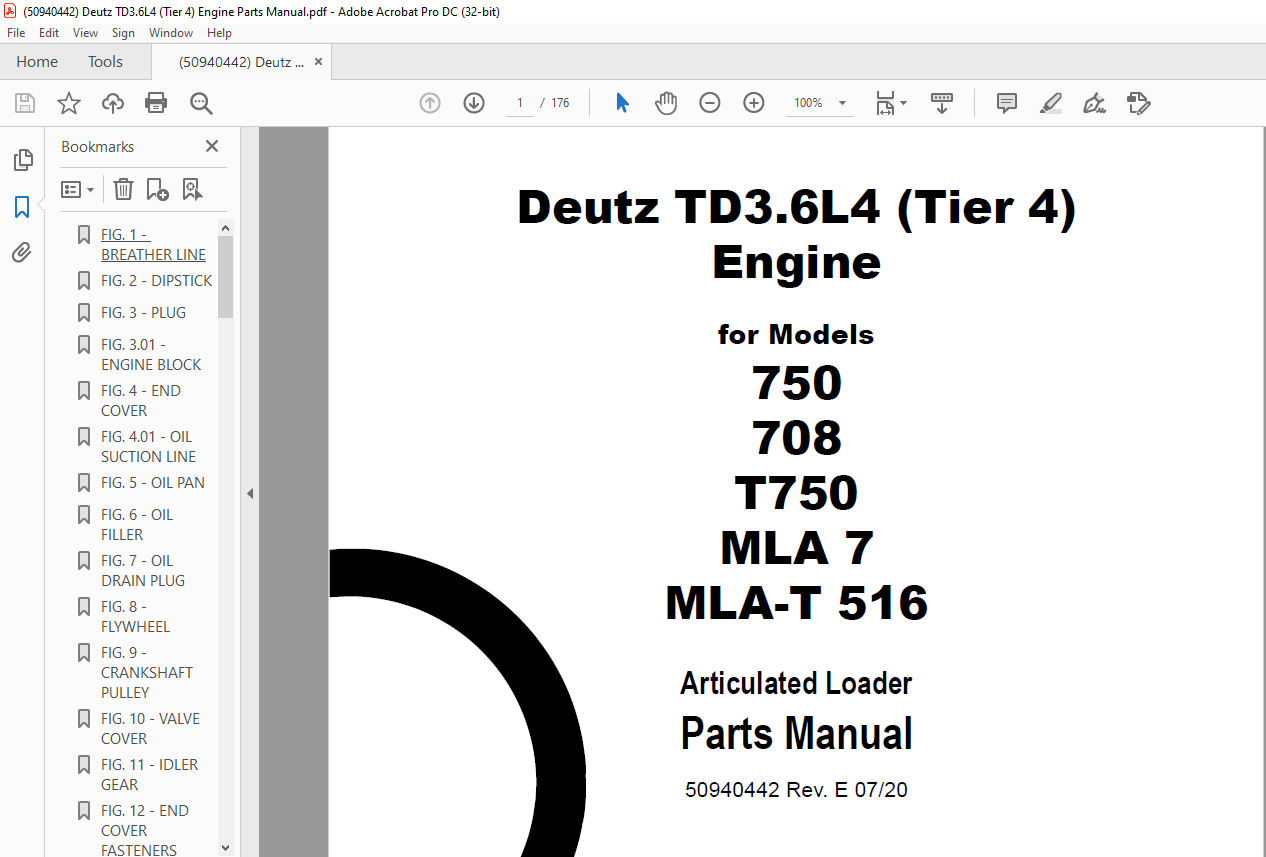Click the page number input field
1266x857 pixels.
(520, 103)
